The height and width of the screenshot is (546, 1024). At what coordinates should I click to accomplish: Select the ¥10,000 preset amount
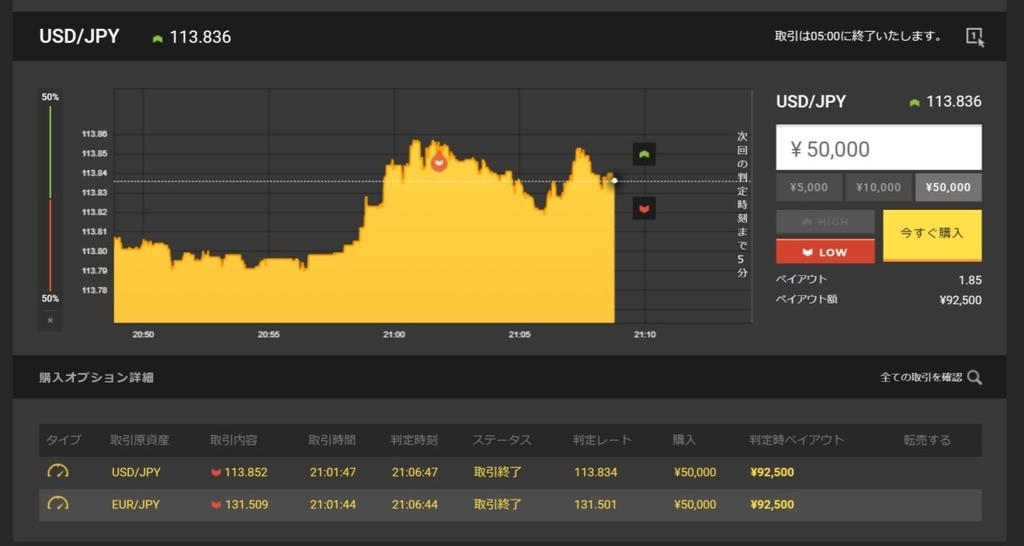tap(878, 187)
